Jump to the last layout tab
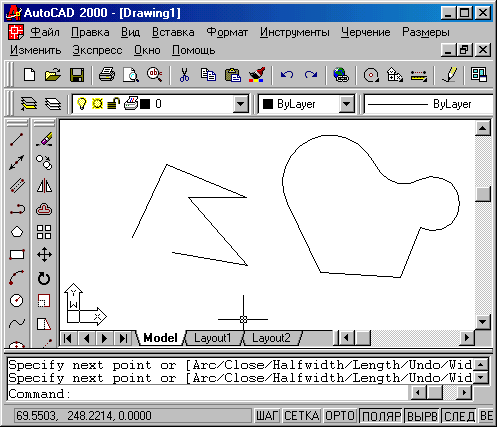 [x=123, y=338]
